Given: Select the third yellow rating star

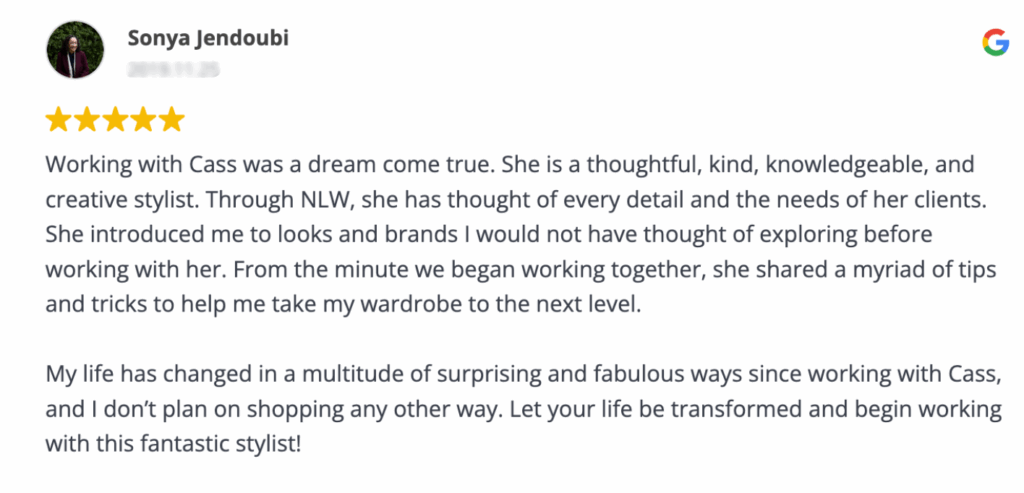Looking at the screenshot, I should tap(115, 119).
